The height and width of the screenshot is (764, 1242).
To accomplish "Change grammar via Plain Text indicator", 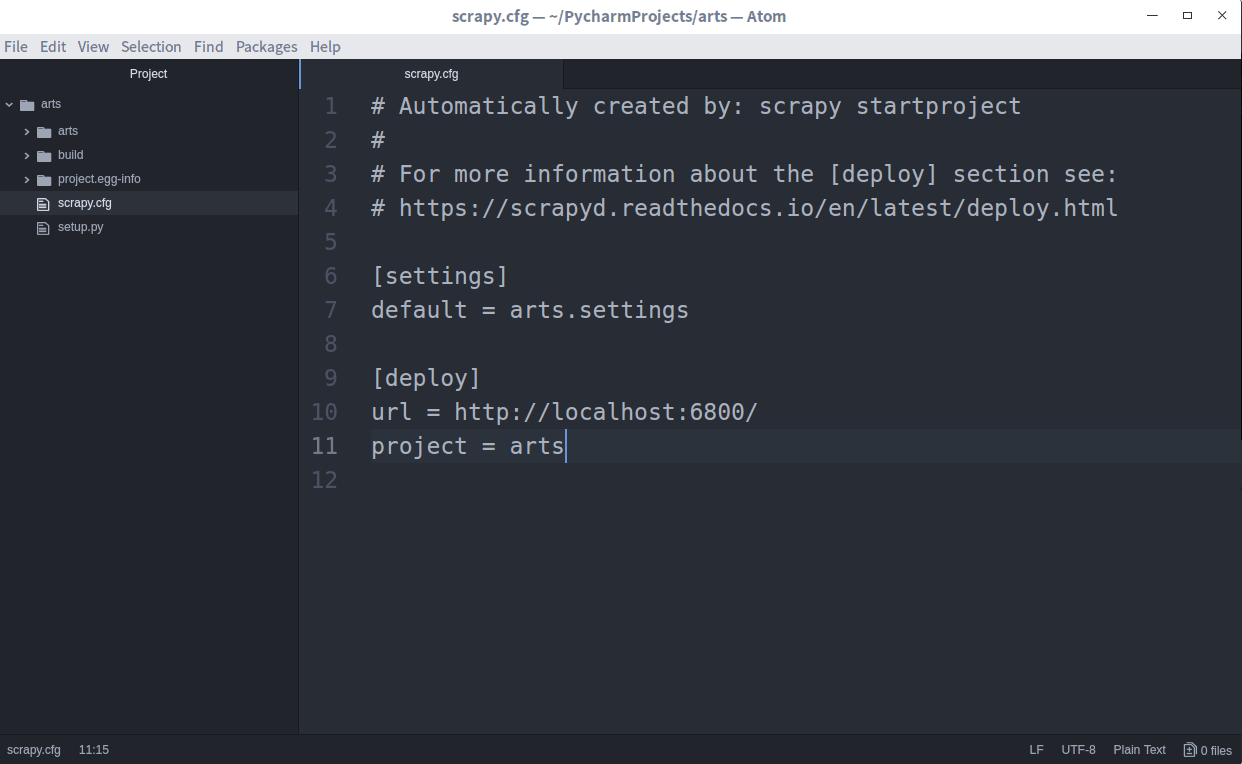I will tap(1139, 749).
